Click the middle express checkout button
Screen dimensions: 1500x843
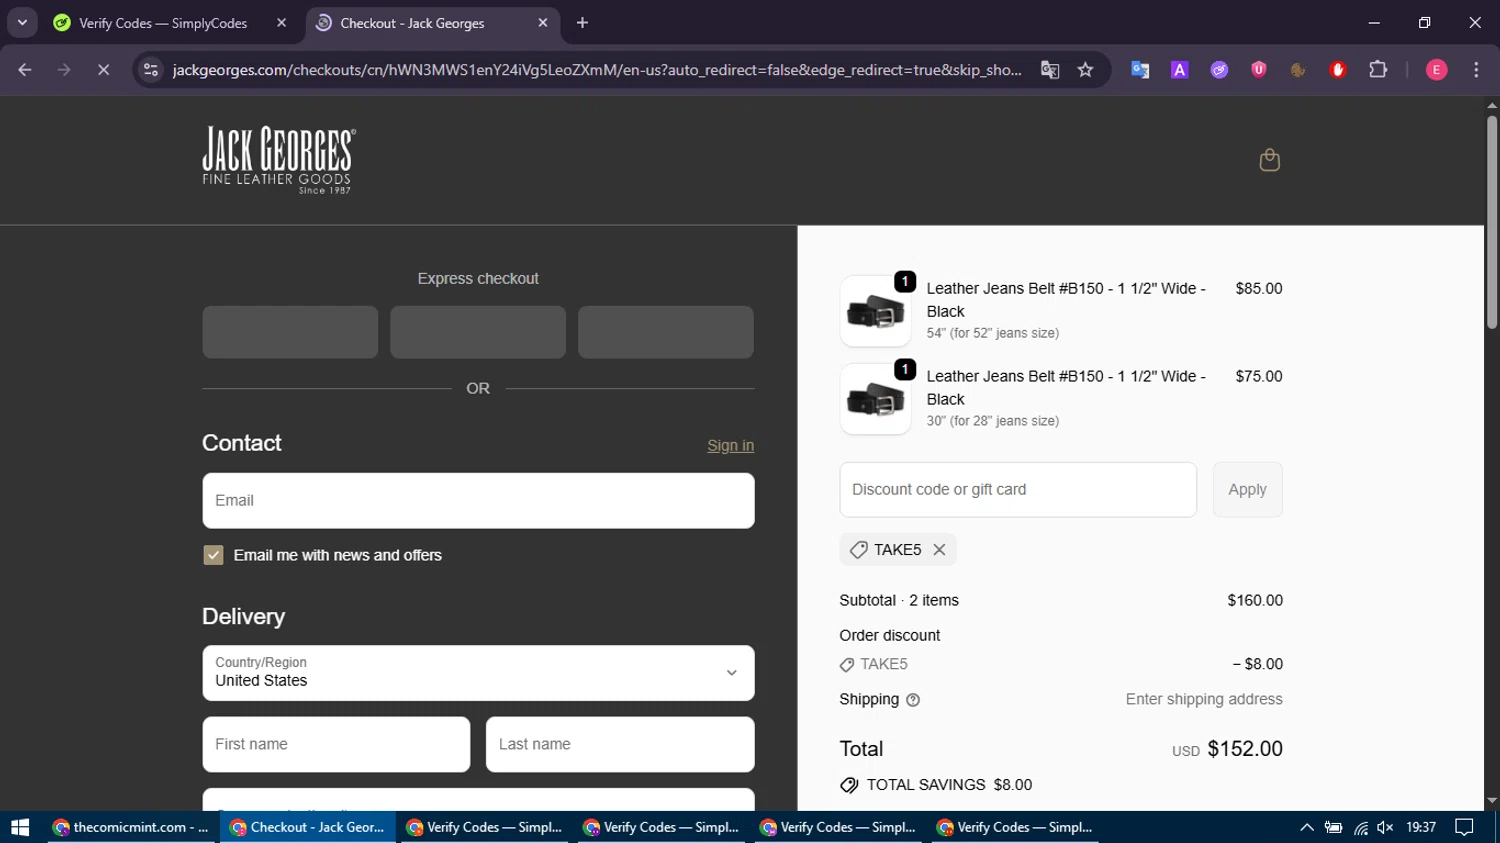click(x=478, y=332)
